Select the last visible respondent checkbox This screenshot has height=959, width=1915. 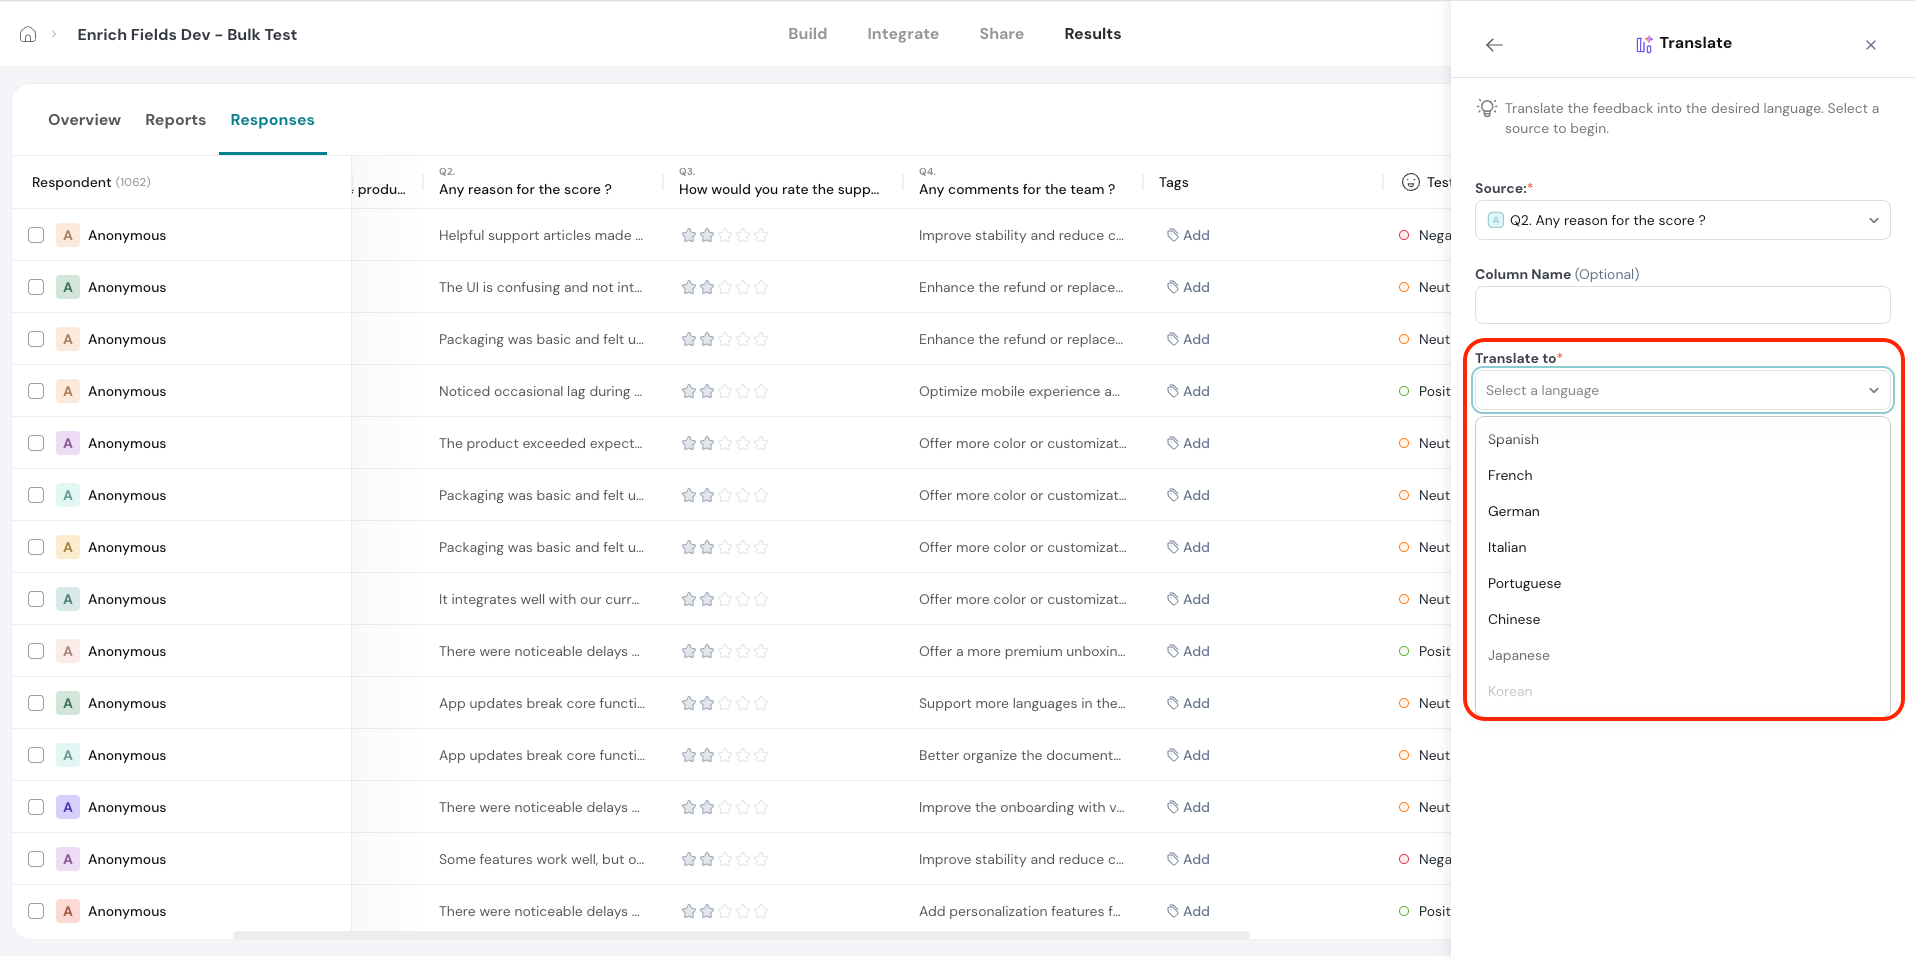(x=36, y=911)
